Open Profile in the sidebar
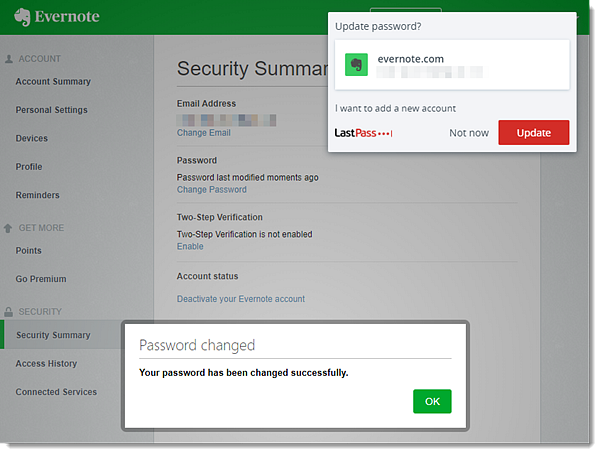Viewport: 600px width, 454px height. tap(29, 167)
